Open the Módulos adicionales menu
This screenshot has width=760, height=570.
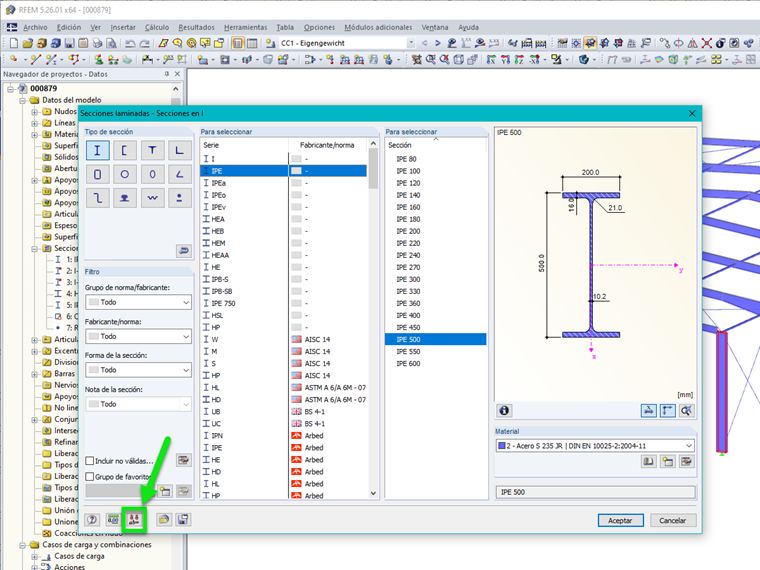[x=378, y=27]
